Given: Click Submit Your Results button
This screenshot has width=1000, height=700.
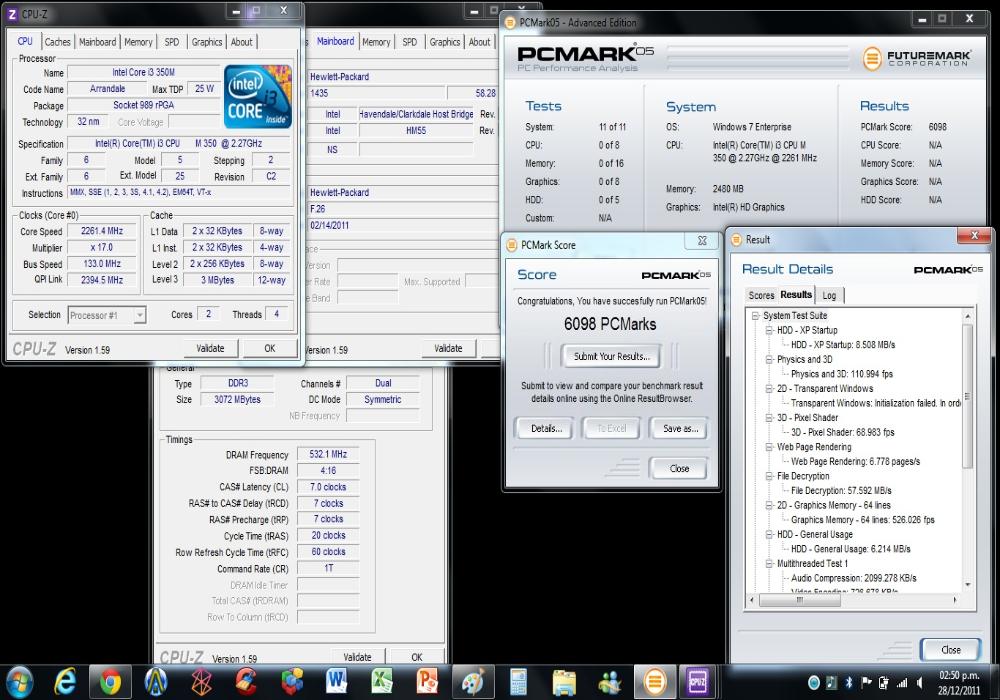Looking at the screenshot, I should coord(612,356).
